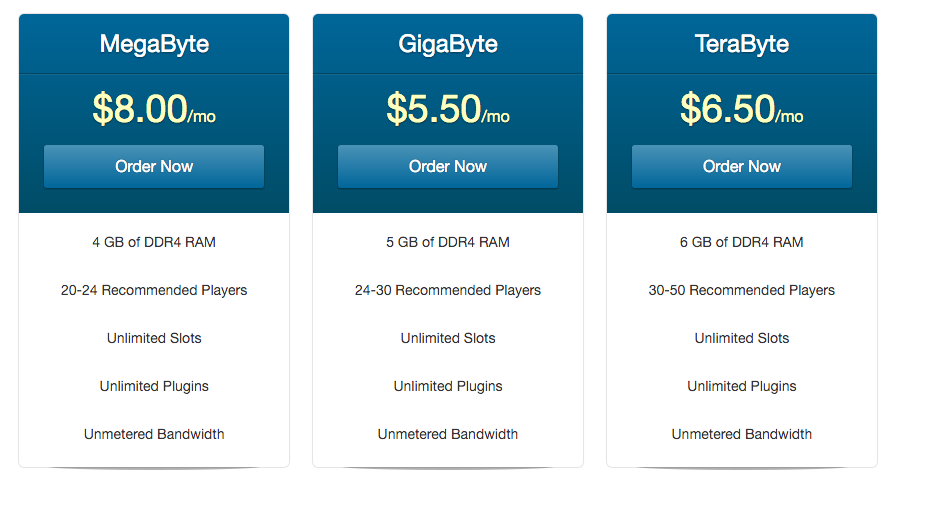Click the 5 GB of DDR4 RAM feature
The image size is (943, 527).
point(448,242)
